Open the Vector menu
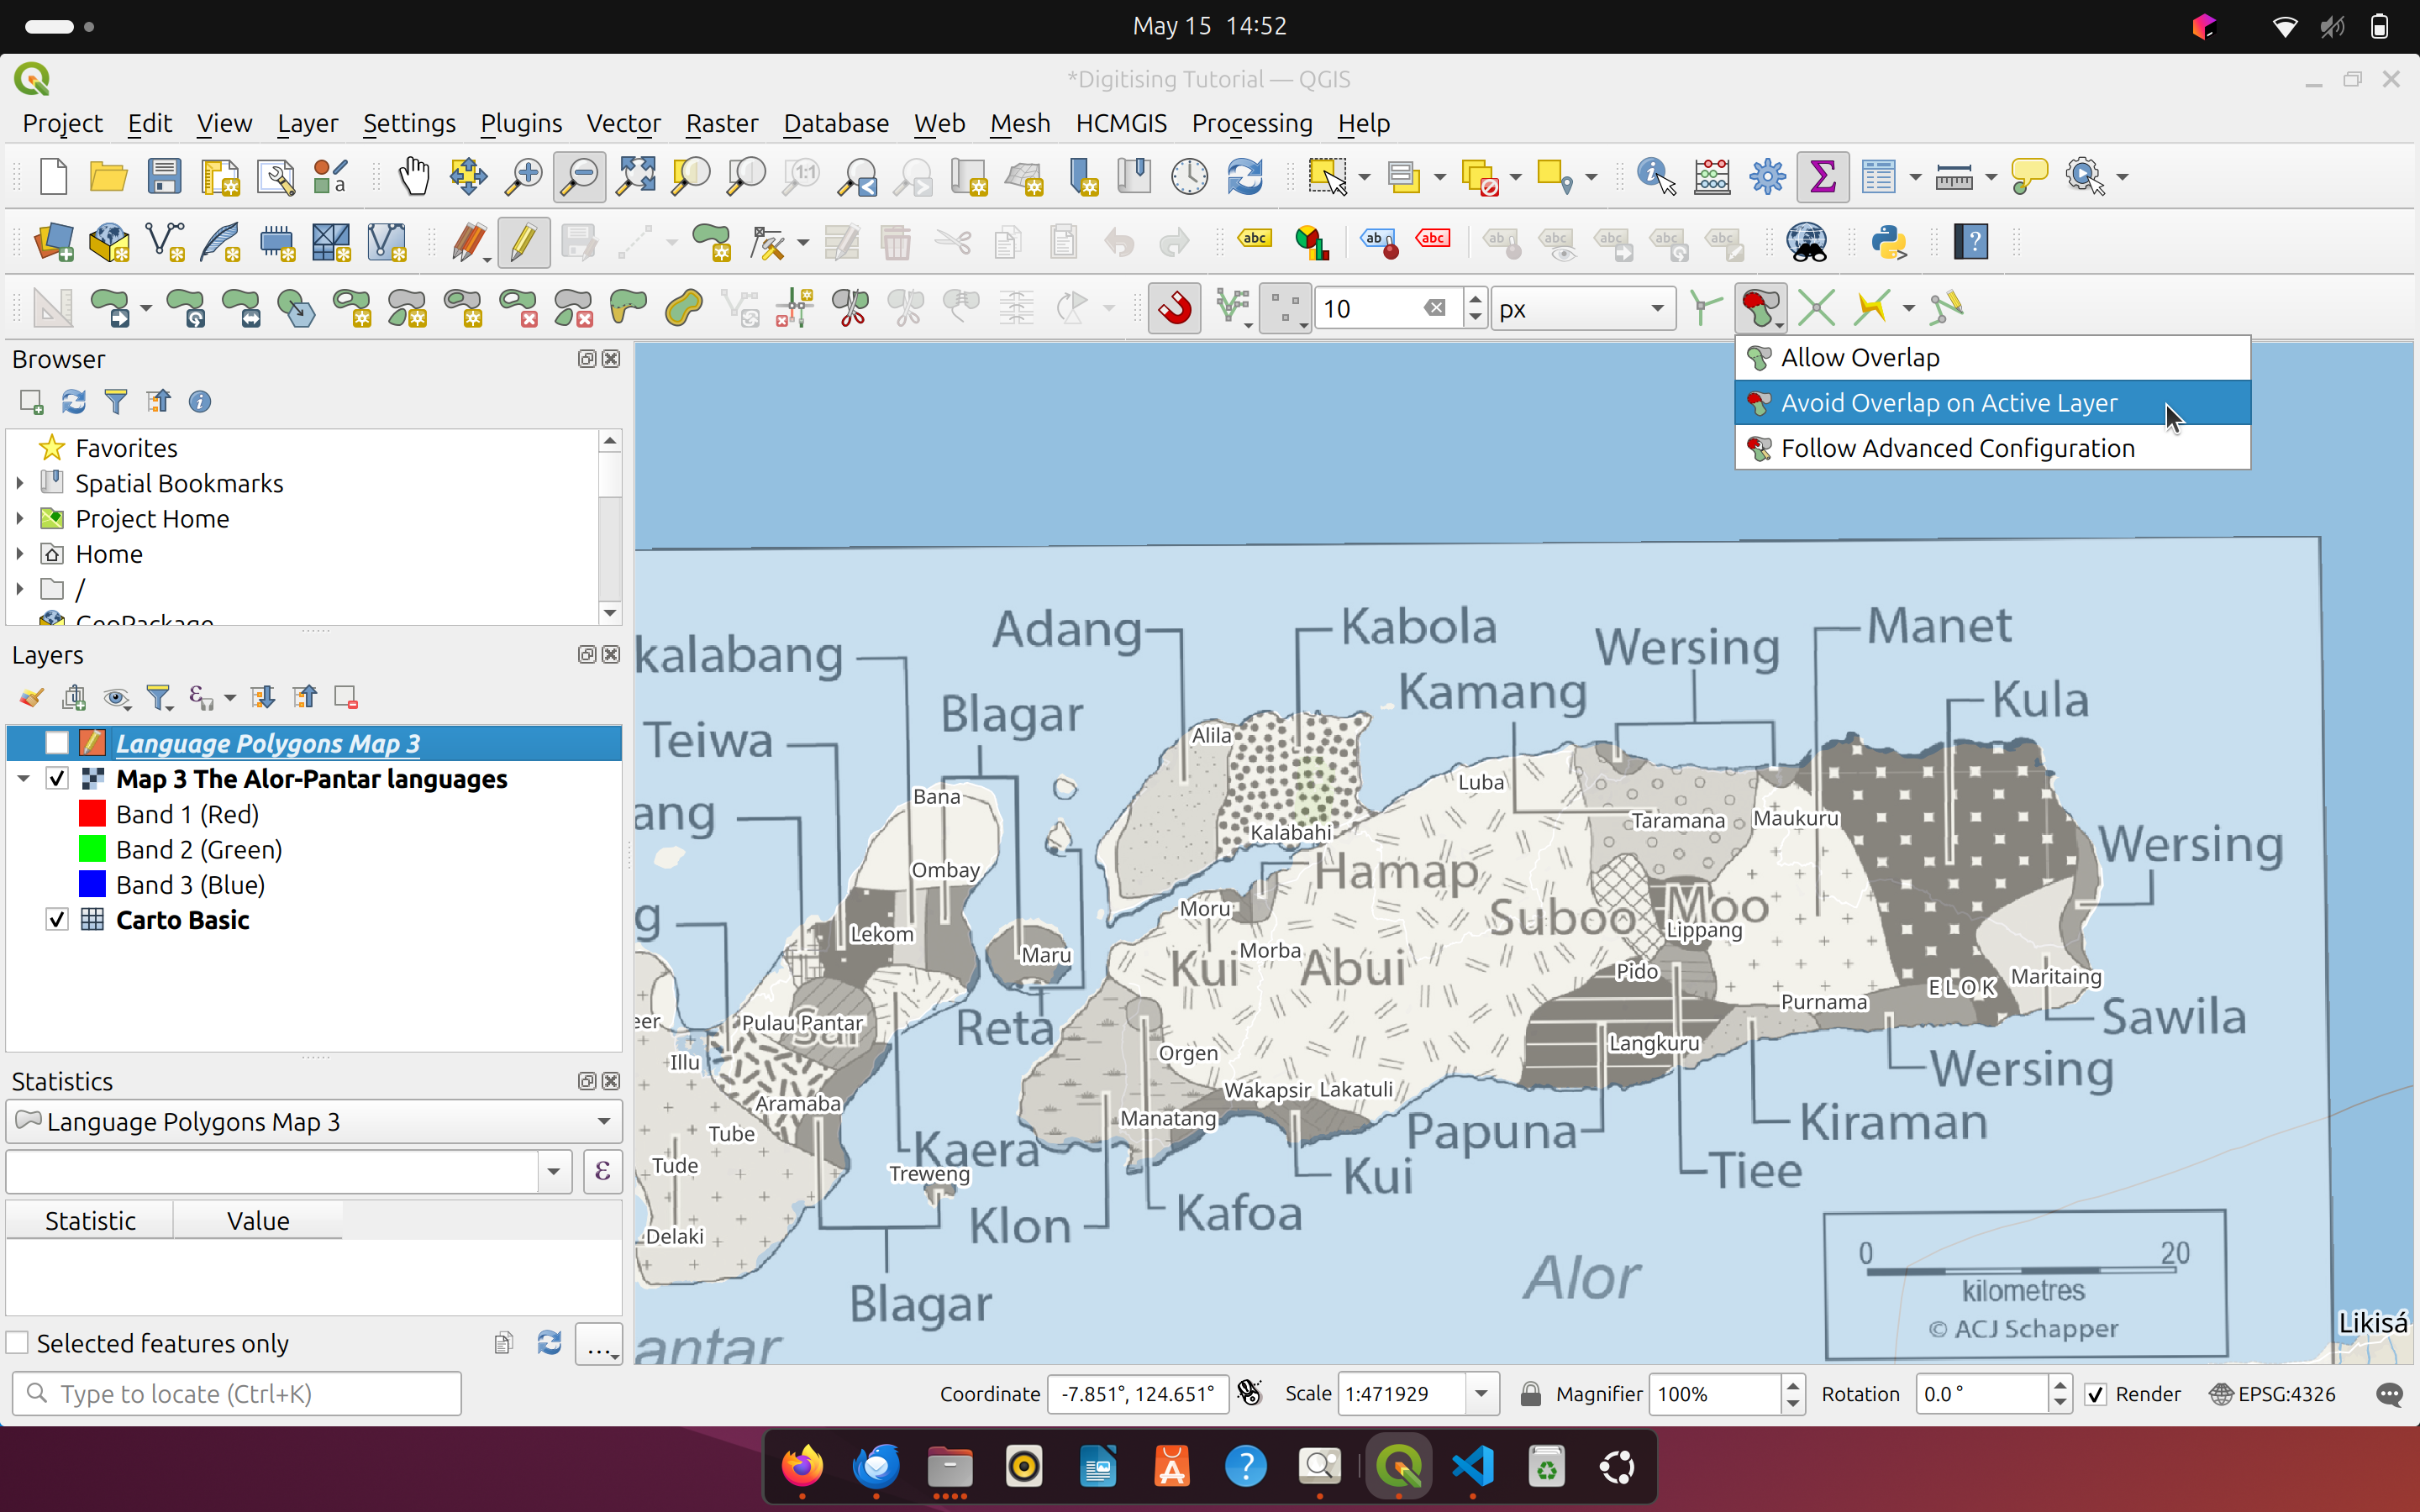The width and height of the screenshot is (2420, 1512). 622,123
